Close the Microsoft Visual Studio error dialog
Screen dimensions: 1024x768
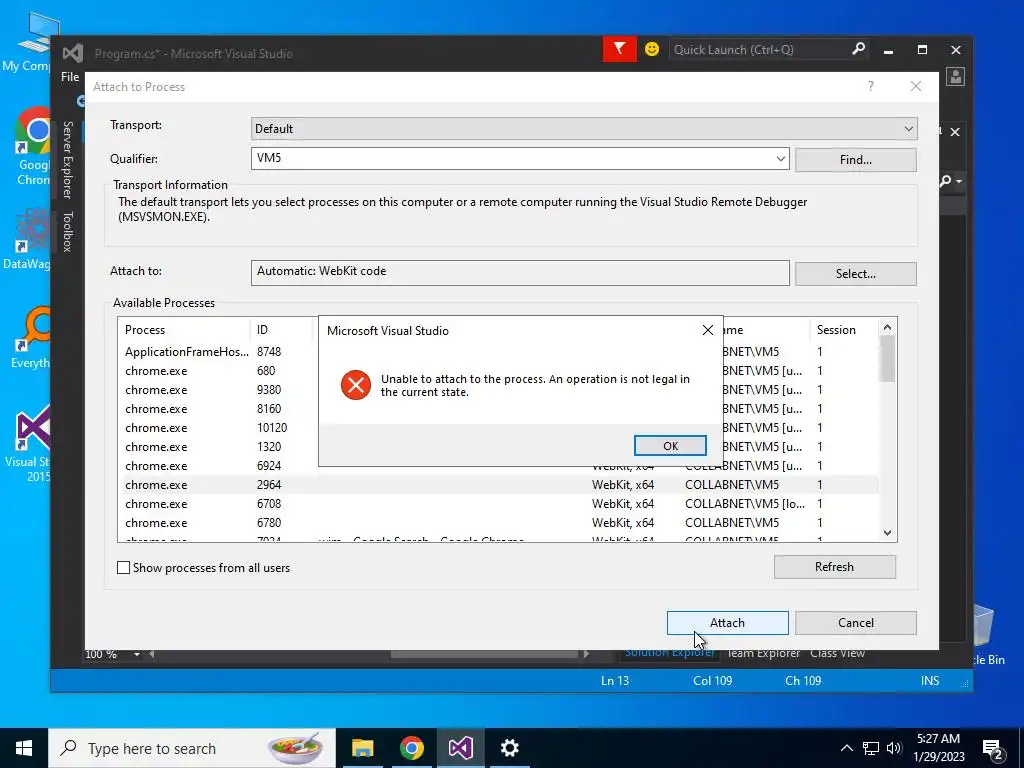click(707, 330)
